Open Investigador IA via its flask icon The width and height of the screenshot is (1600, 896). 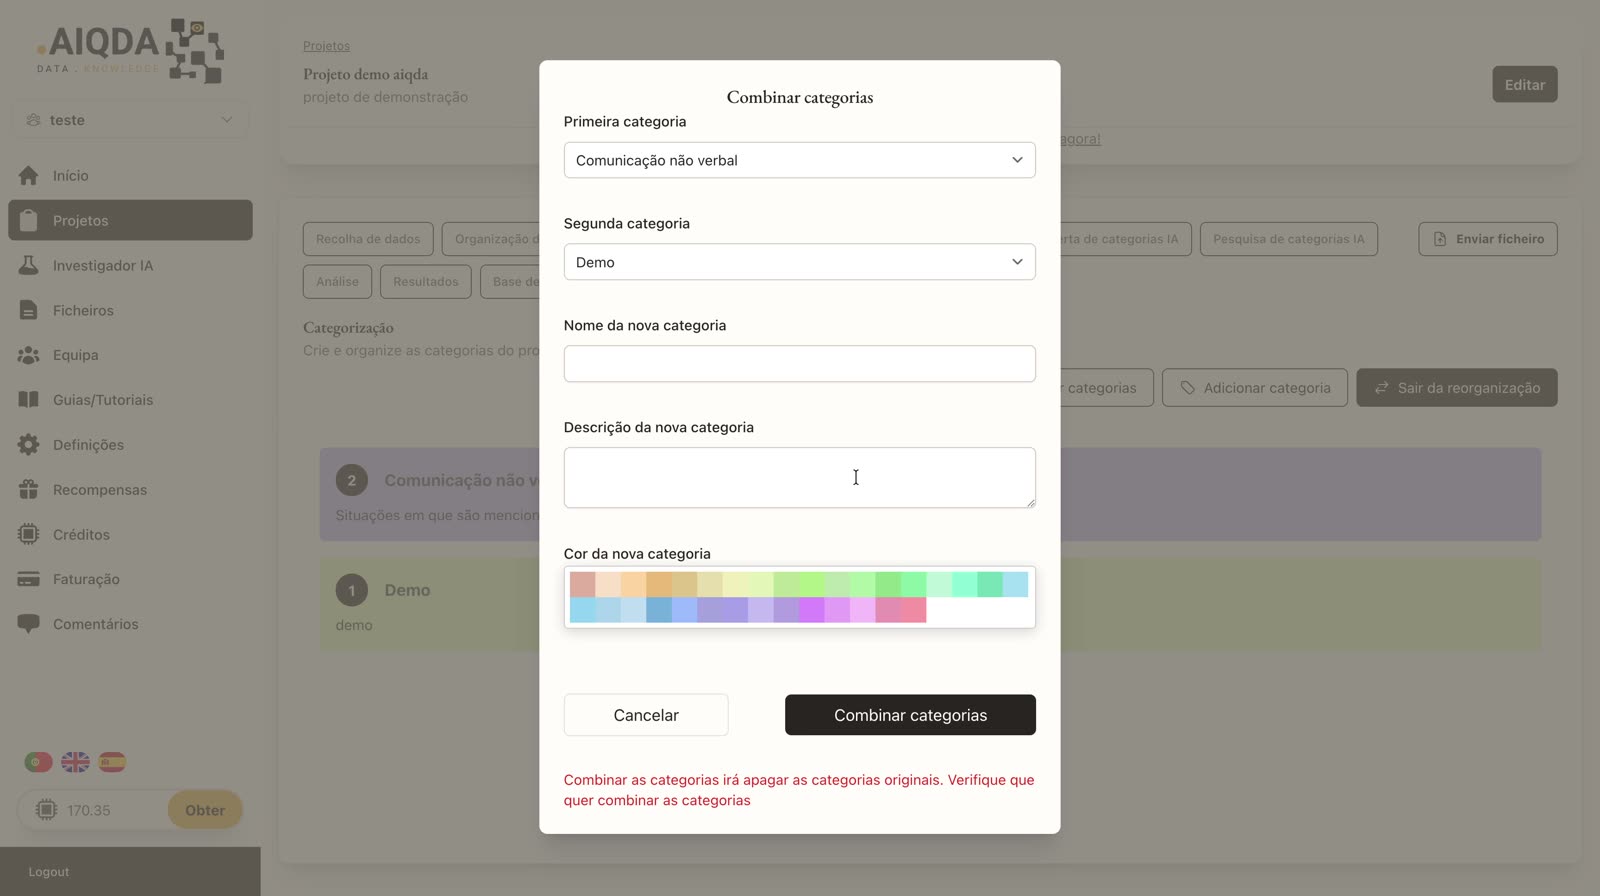click(x=28, y=265)
